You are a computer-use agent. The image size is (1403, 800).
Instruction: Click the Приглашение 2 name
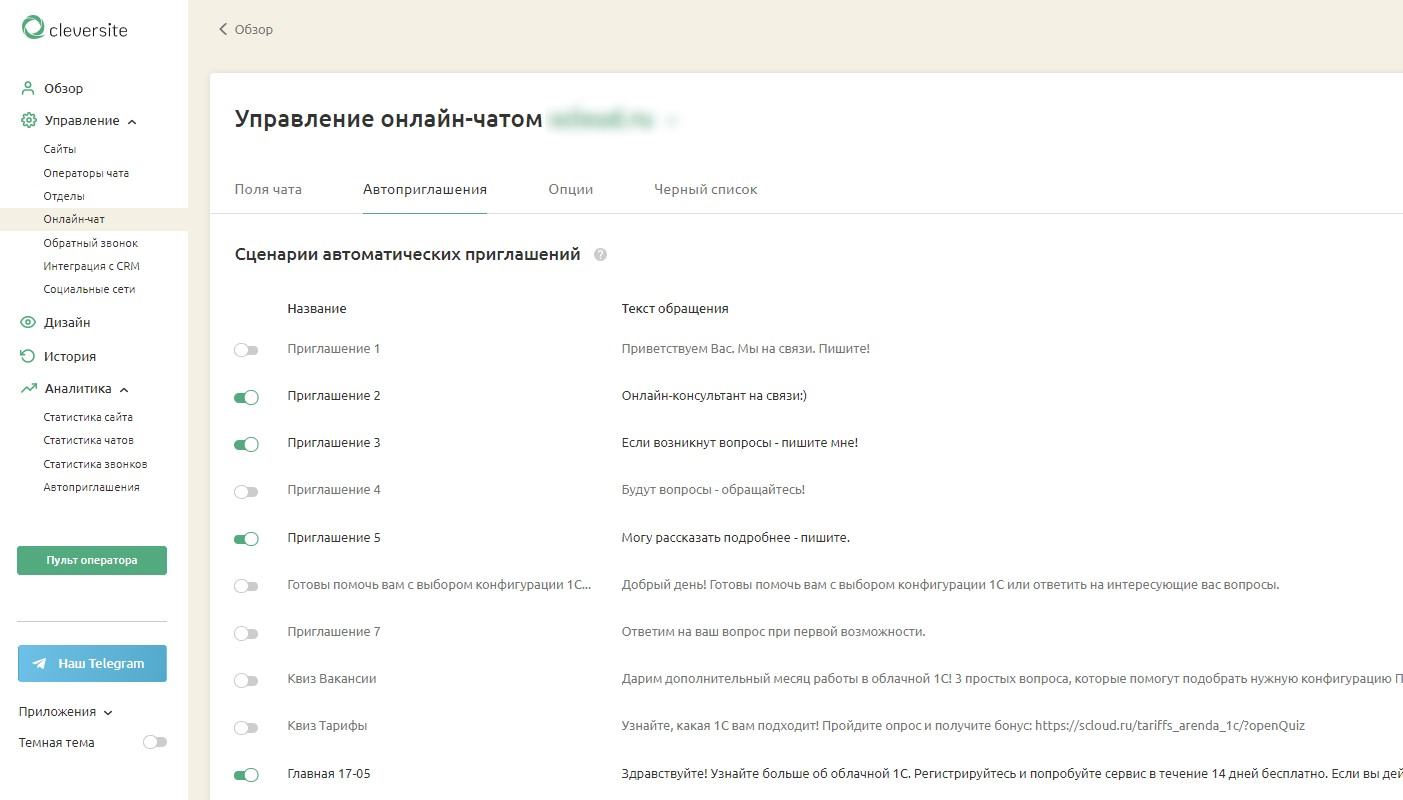(x=334, y=396)
